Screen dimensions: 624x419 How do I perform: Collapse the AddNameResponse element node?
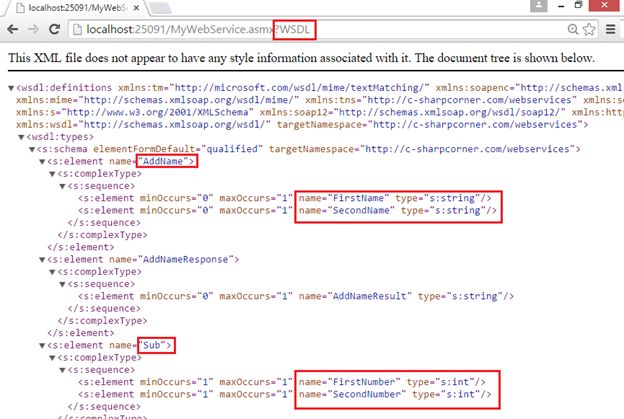click(x=42, y=260)
